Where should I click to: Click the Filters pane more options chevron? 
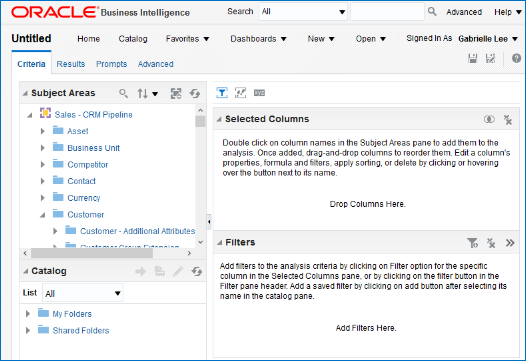(510, 243)
